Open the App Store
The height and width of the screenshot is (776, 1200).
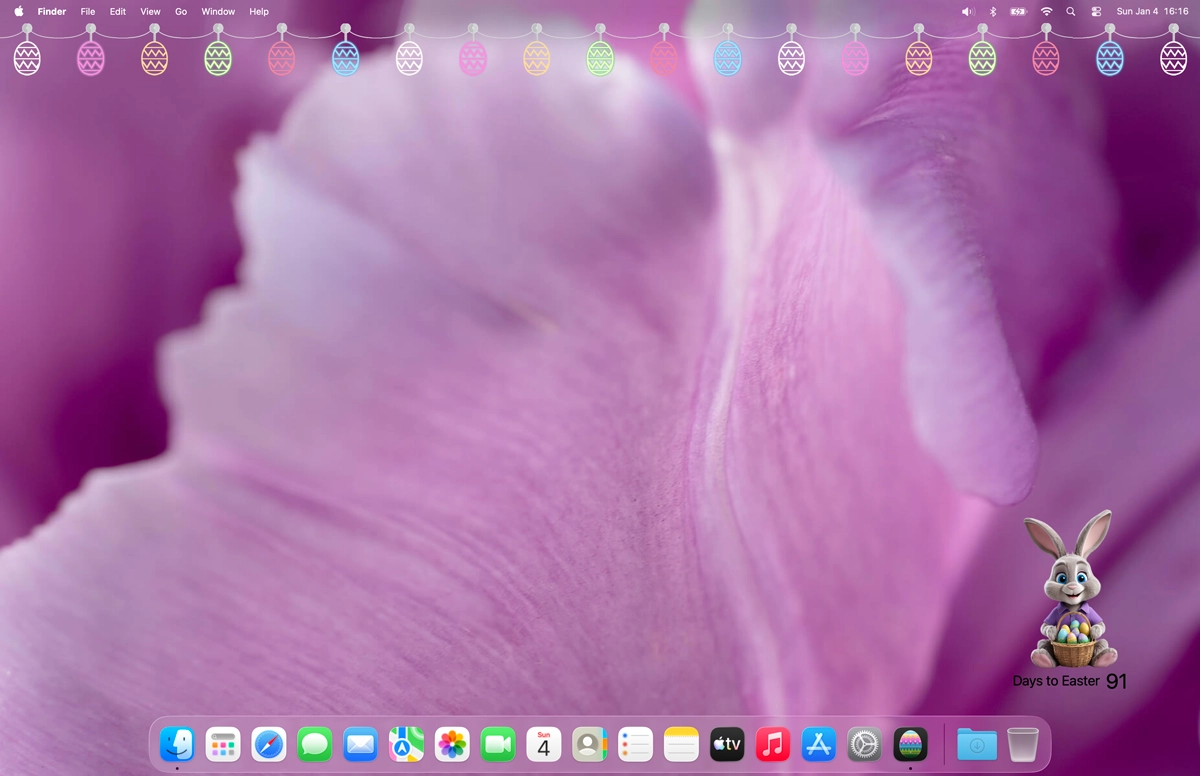[818, 744]
